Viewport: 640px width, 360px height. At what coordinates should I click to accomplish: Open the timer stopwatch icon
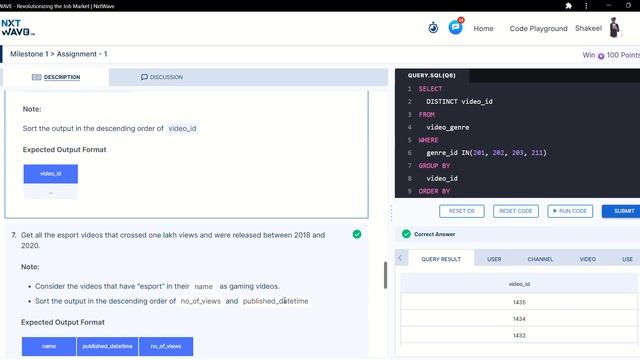[x=433, y=28]
